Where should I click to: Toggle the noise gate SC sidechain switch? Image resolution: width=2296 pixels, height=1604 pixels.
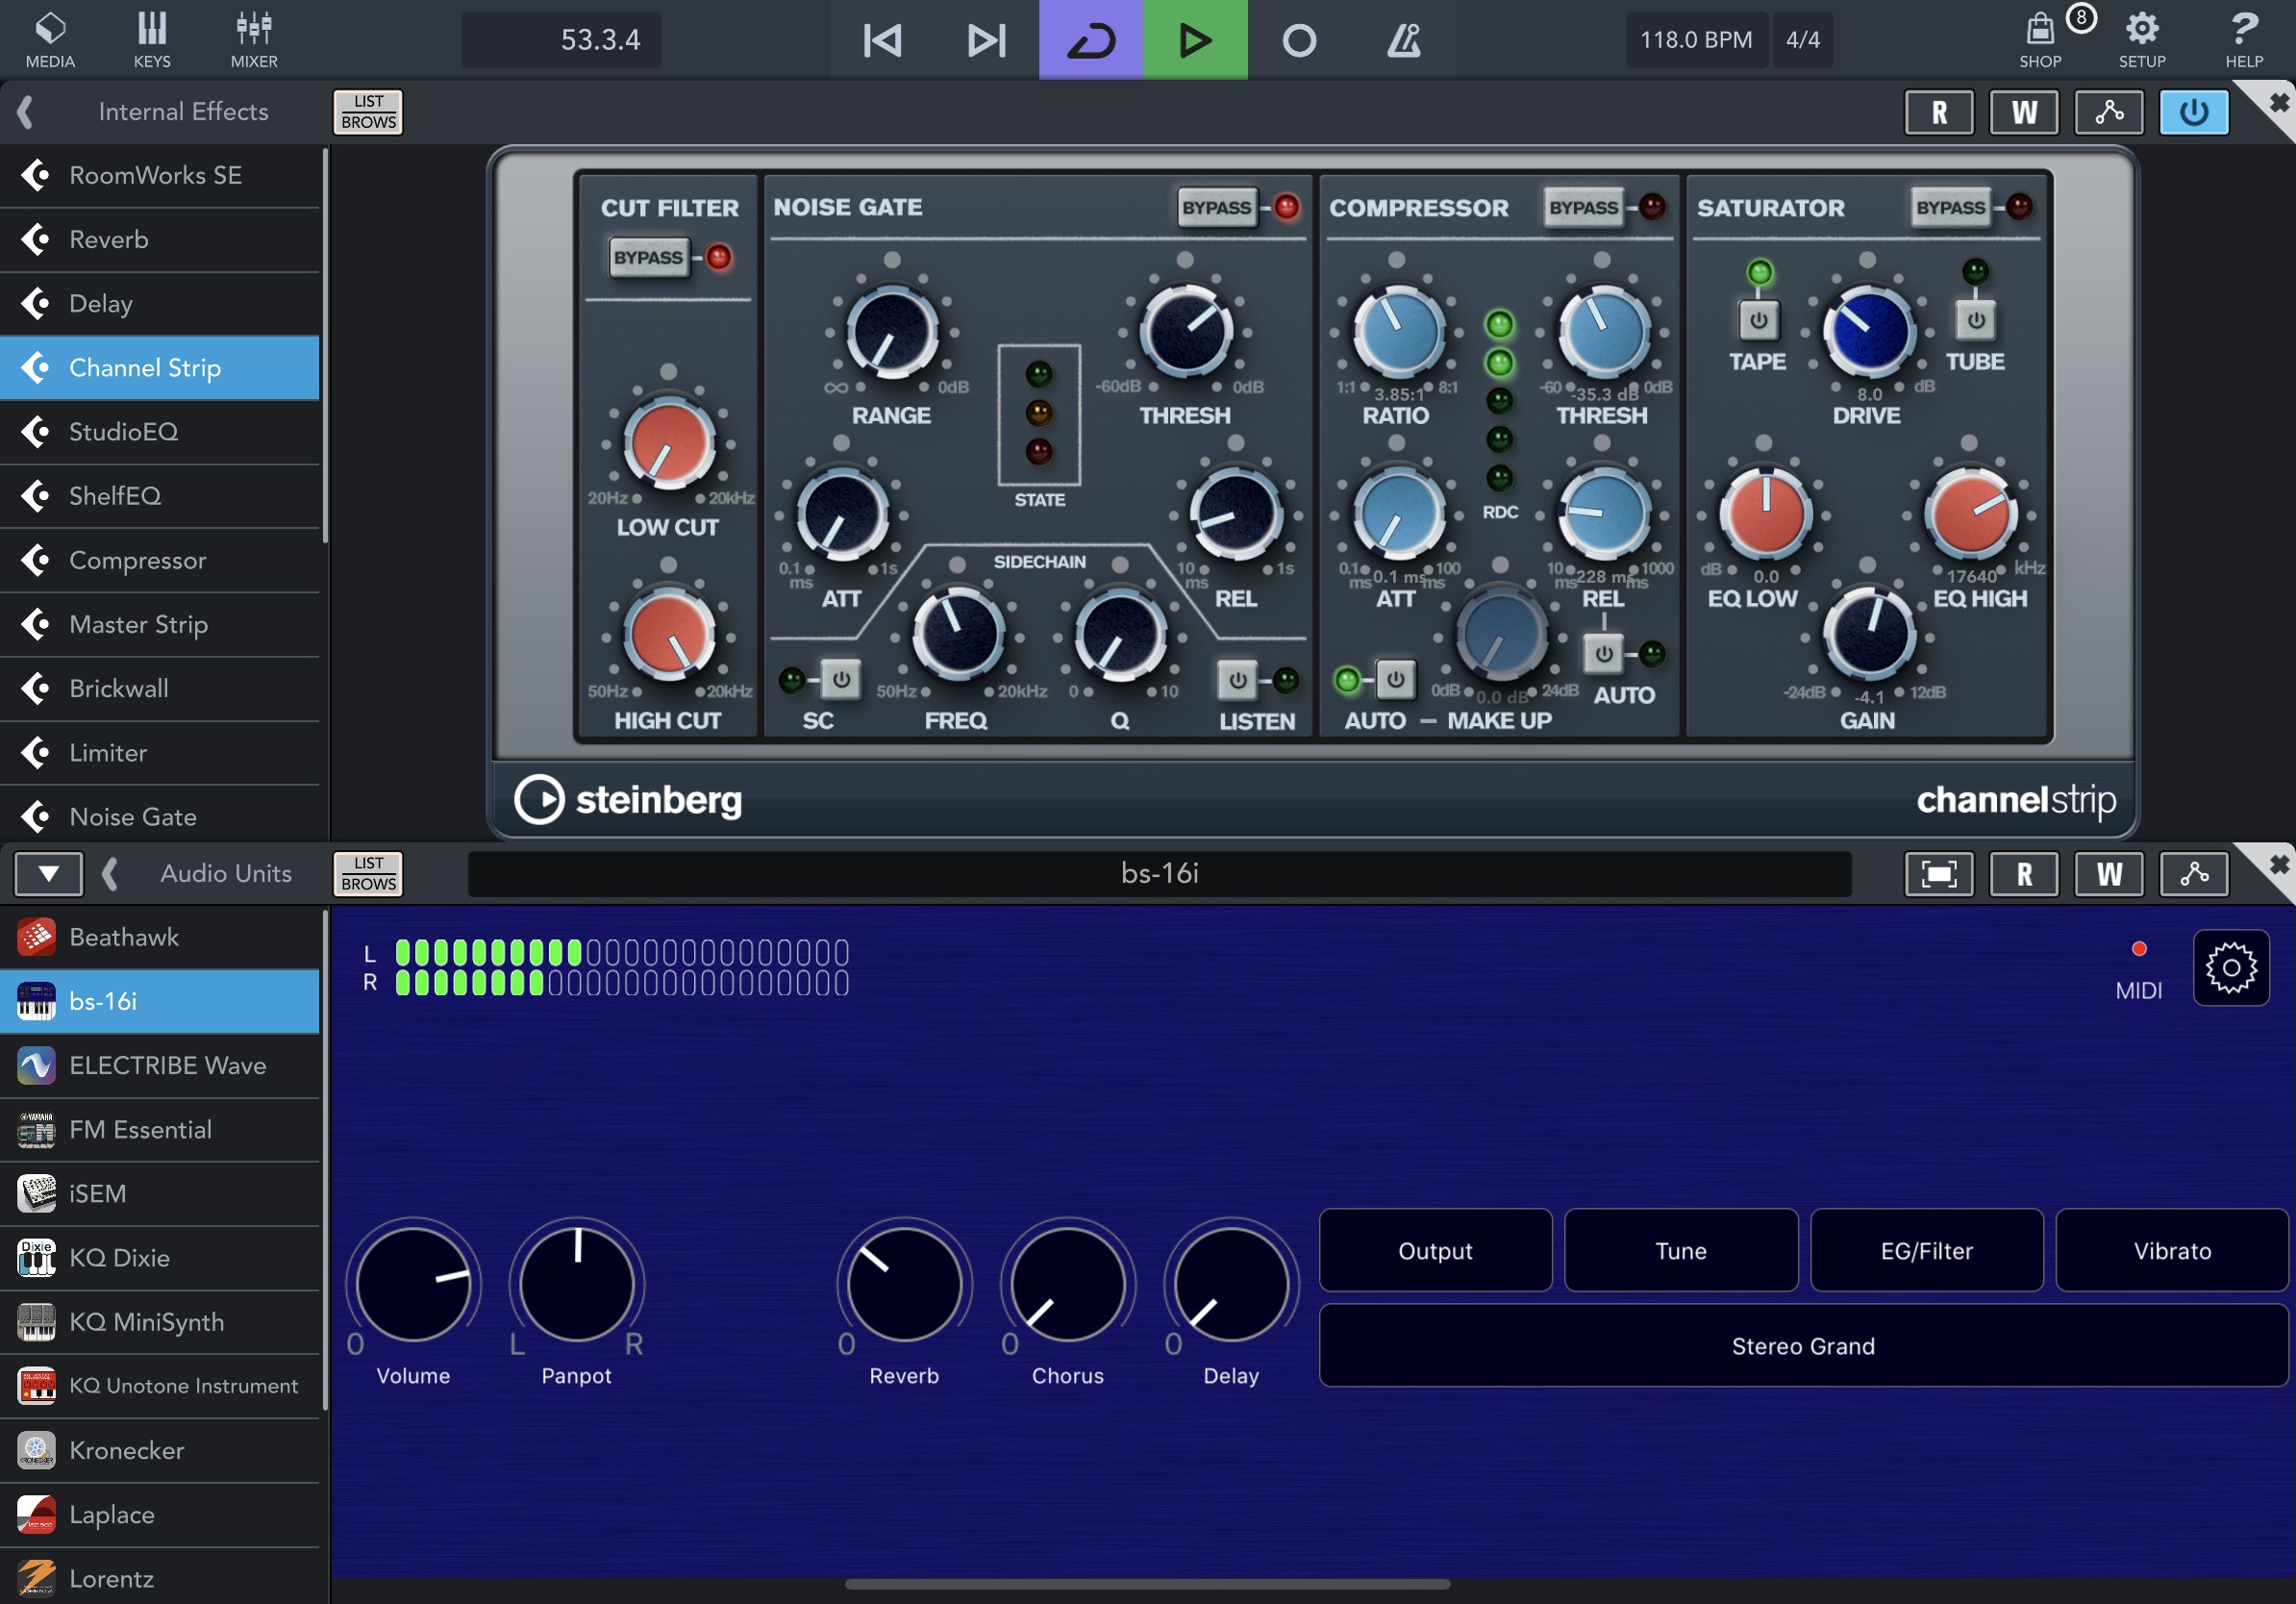coord(841,680)
